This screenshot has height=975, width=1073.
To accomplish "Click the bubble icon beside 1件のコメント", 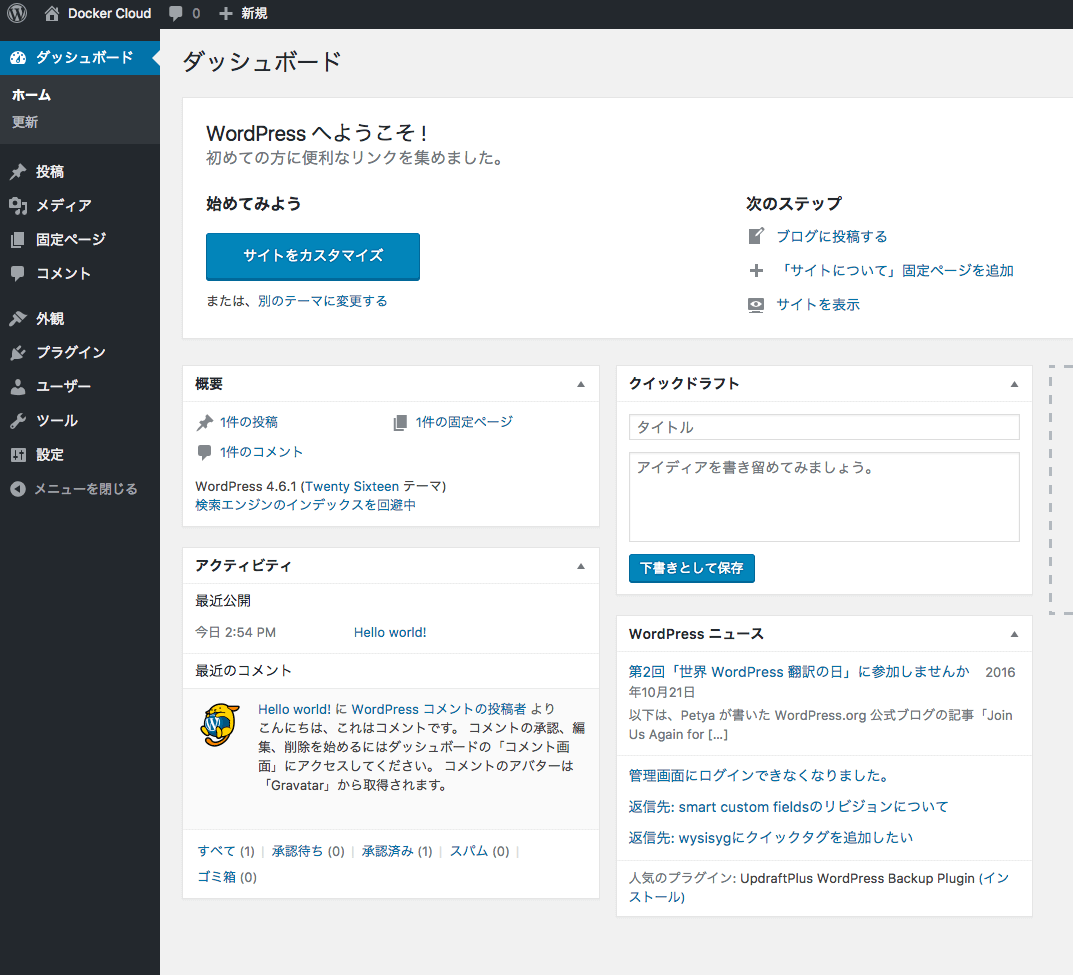I will point(204,452).
